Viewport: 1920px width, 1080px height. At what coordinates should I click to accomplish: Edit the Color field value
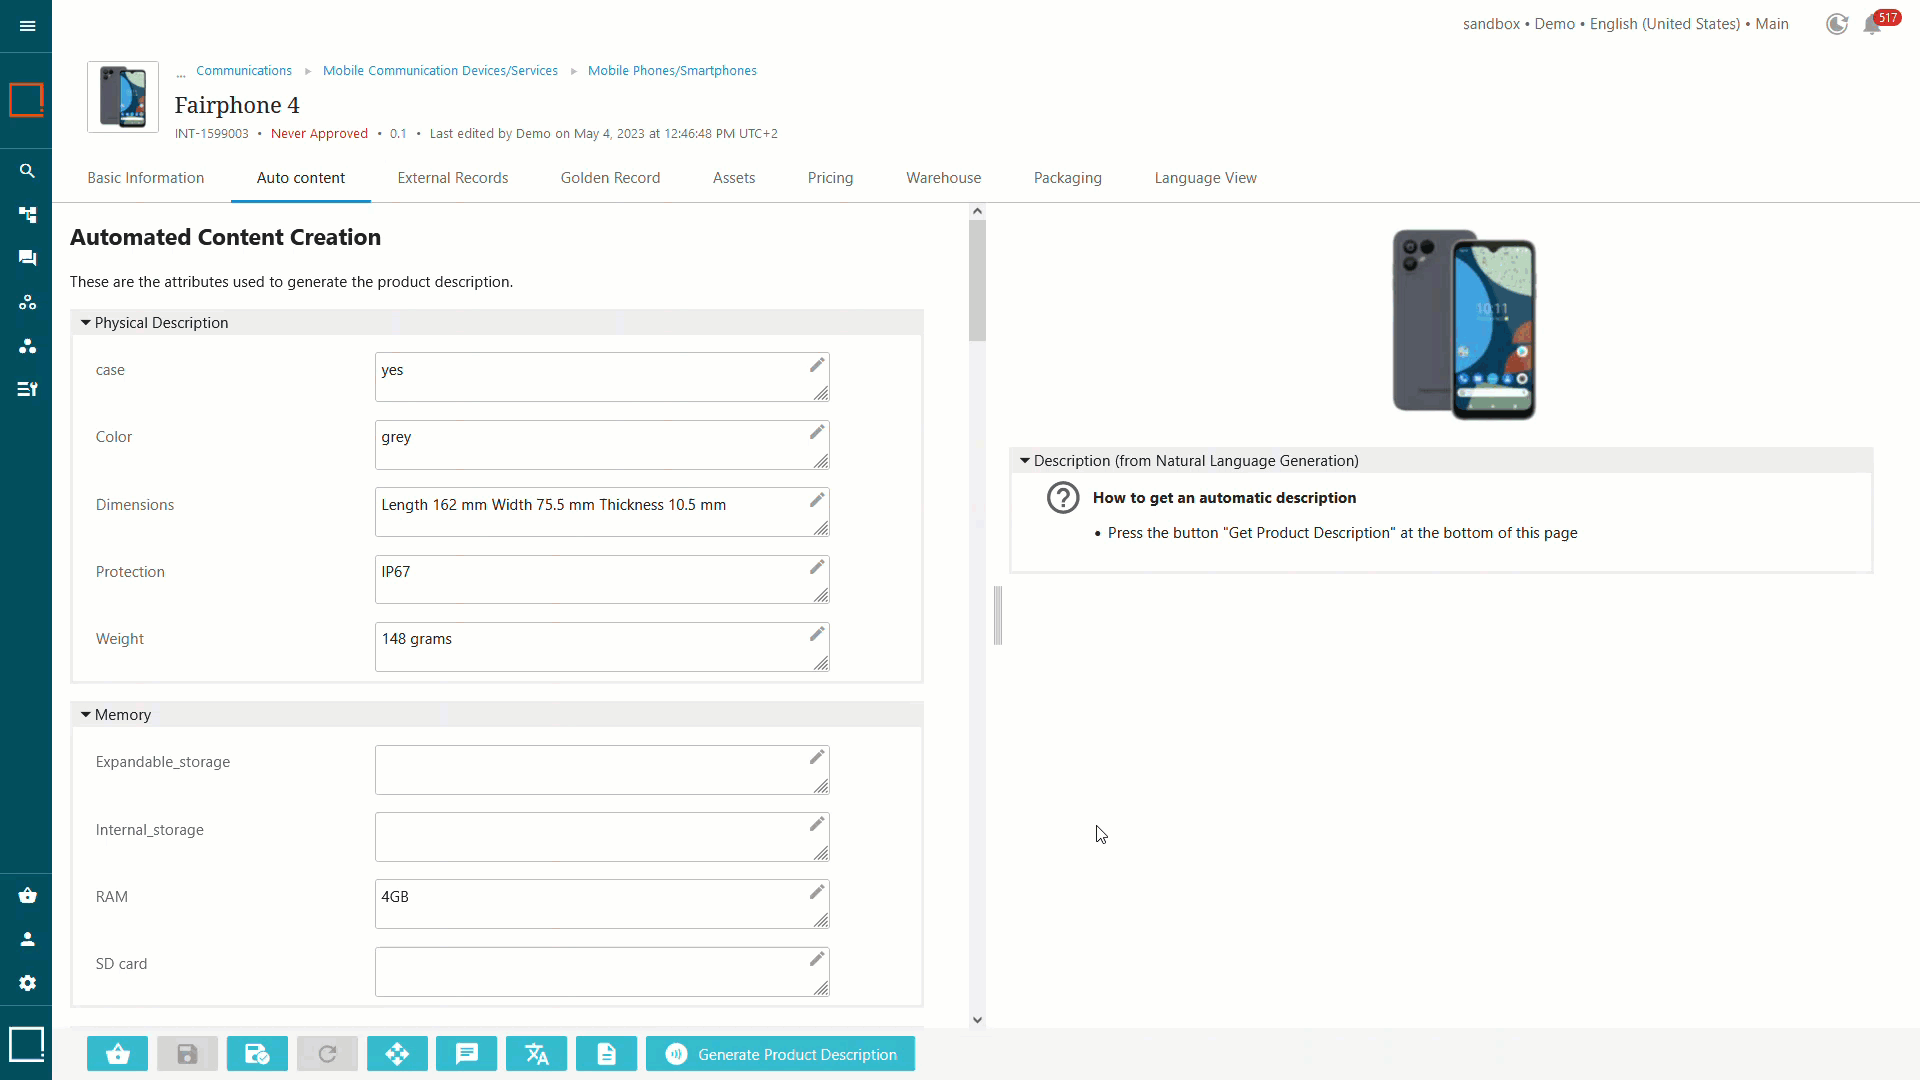pyautogui.click(x=818, y=431)
